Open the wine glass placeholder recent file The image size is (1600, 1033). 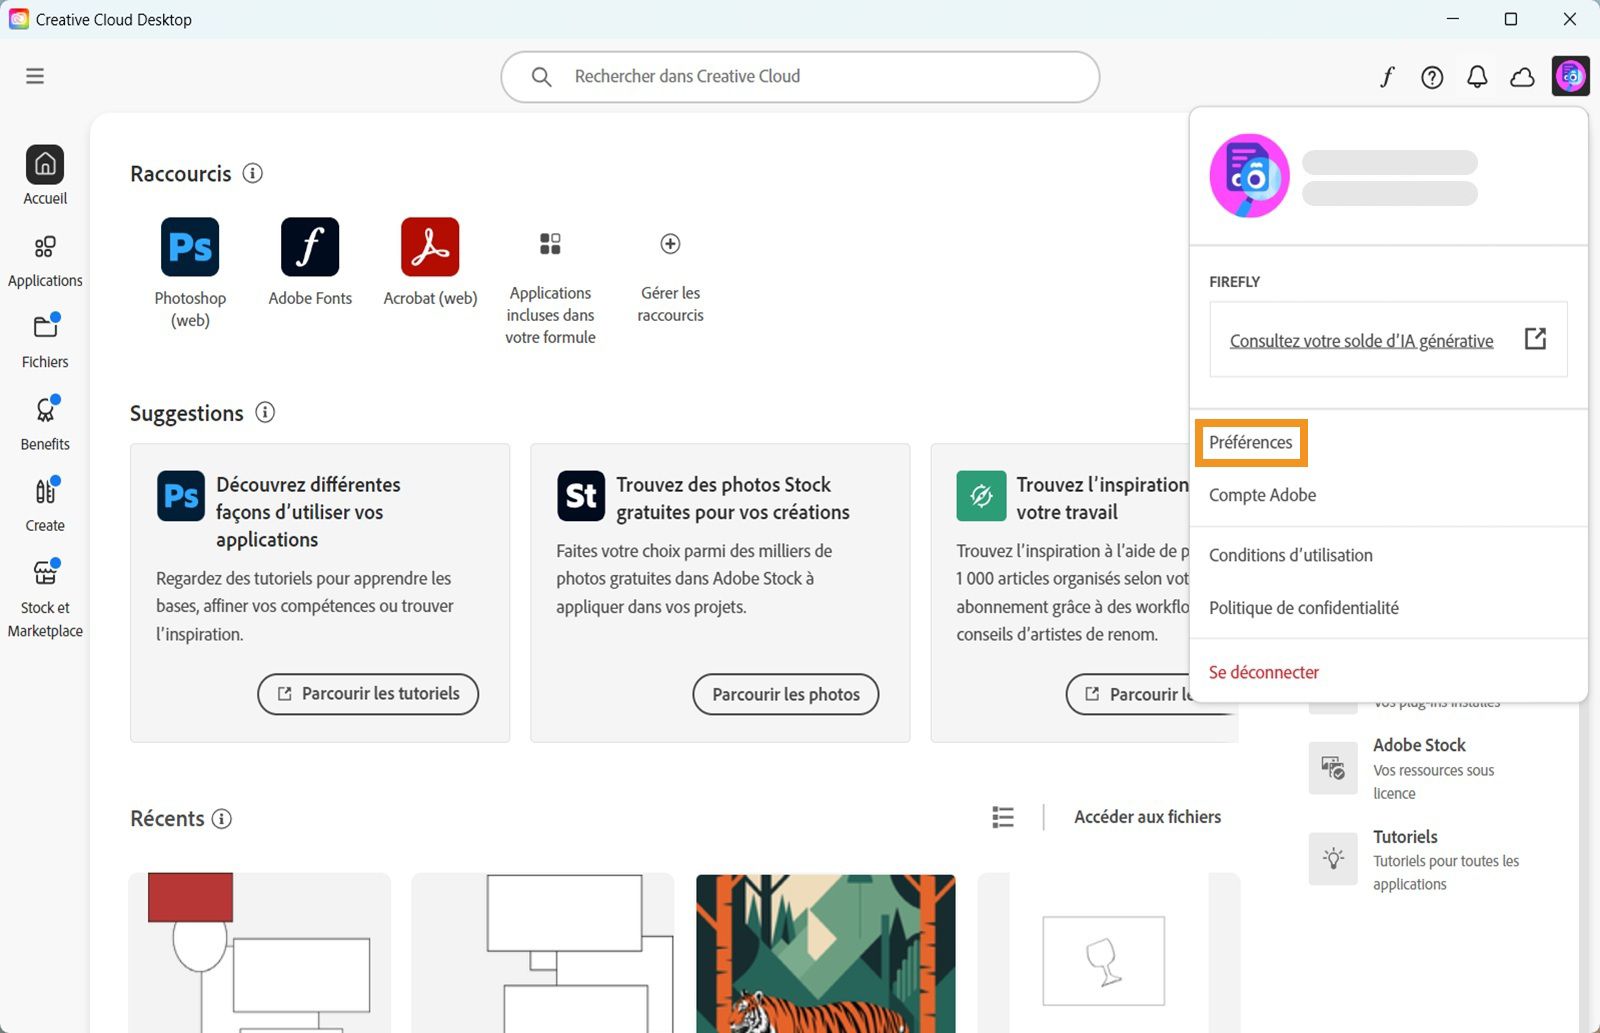pyautogui.click(x=1108, y=953)
